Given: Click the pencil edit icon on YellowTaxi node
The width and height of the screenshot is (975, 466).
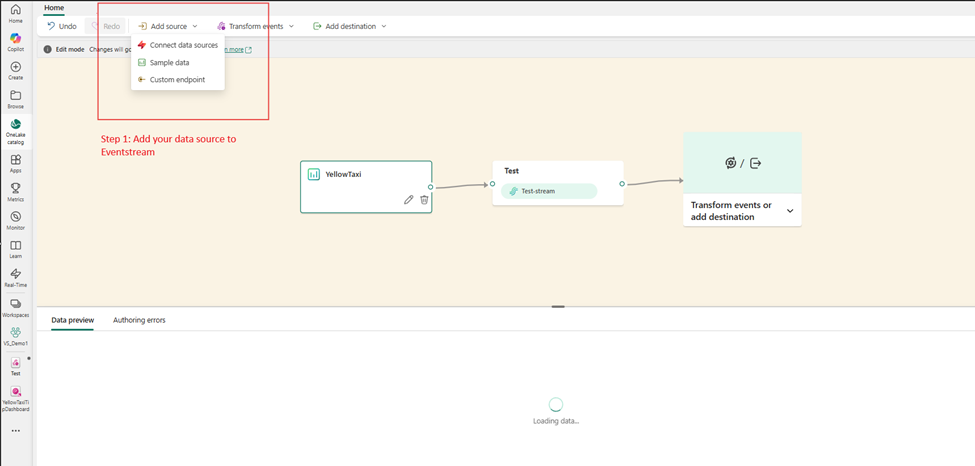Looking at the screenshot, I should (x=408, y=200).
